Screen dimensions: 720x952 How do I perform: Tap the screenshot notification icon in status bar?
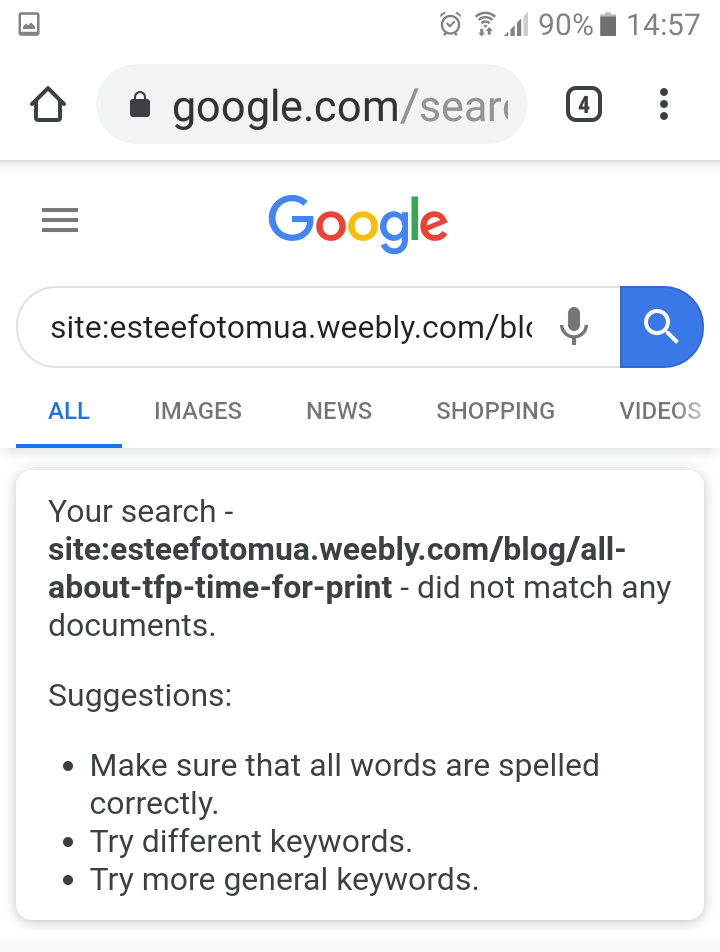[29, 25]
